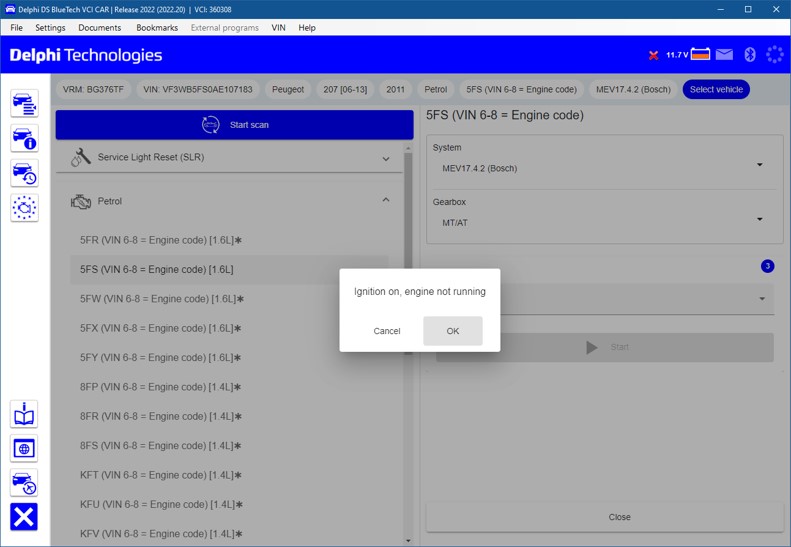Click the Petrol engine icon
The image size is (791, 547).
(x=81, y=201)
